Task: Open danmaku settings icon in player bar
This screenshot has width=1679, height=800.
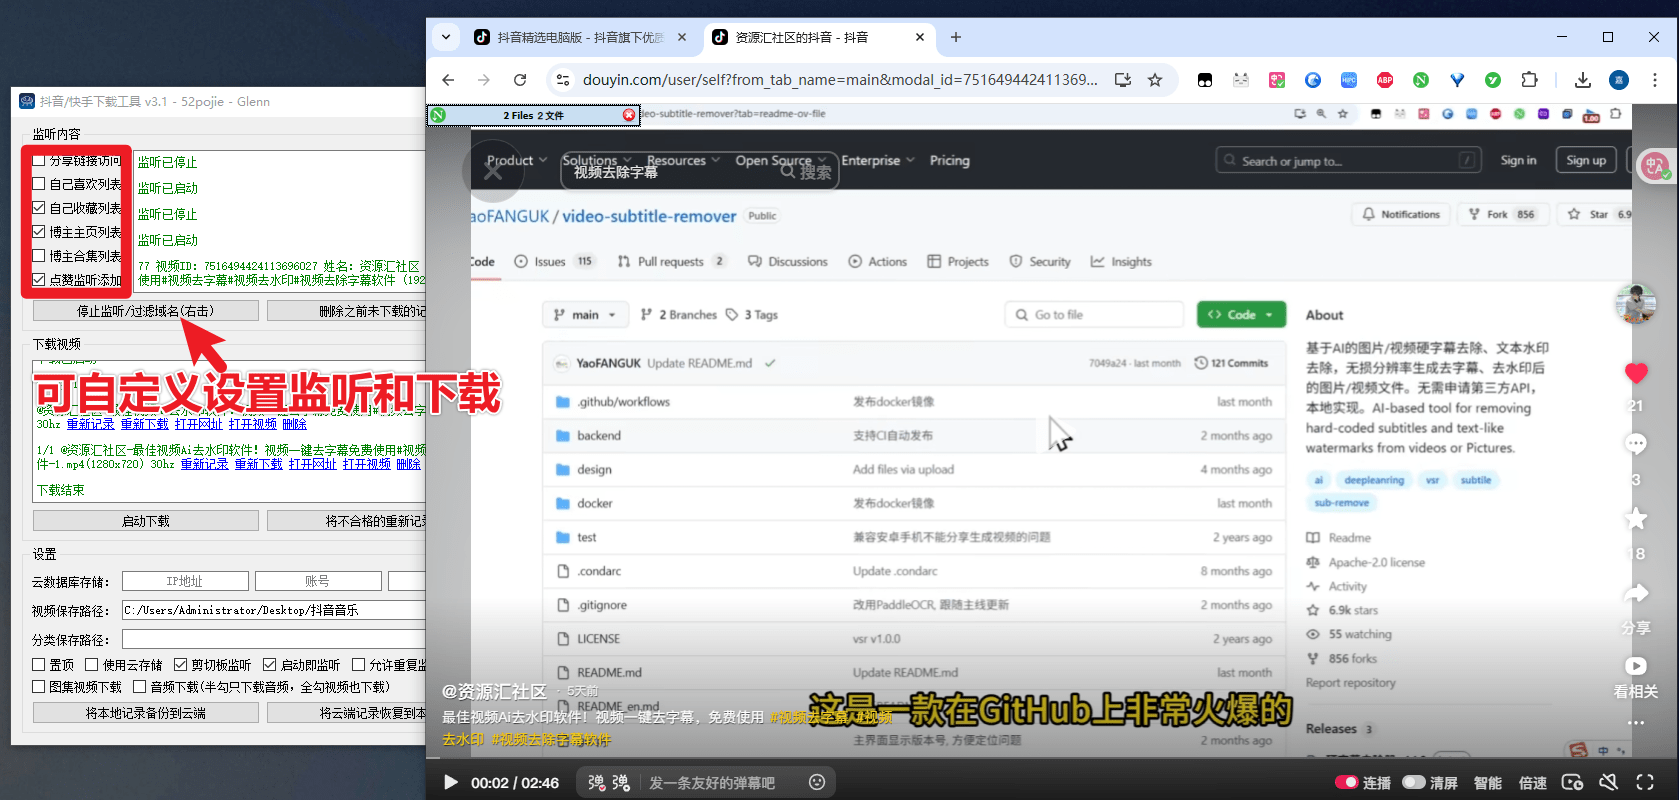Action: [x=621, y=782]
